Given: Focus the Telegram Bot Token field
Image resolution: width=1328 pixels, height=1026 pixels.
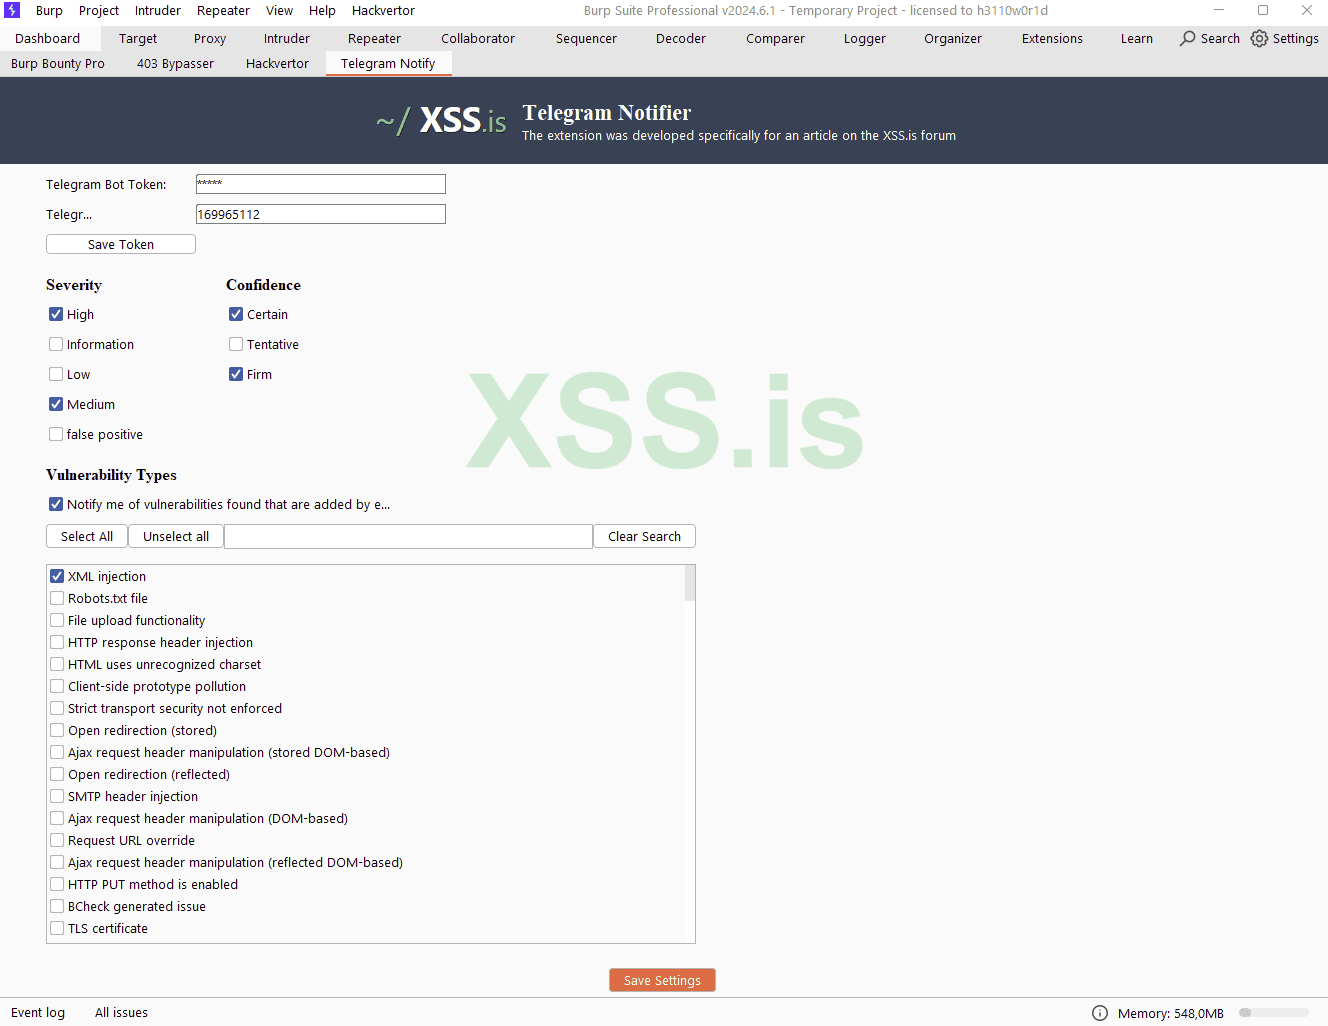Looking at the screenshot, I should pos(321,184).
